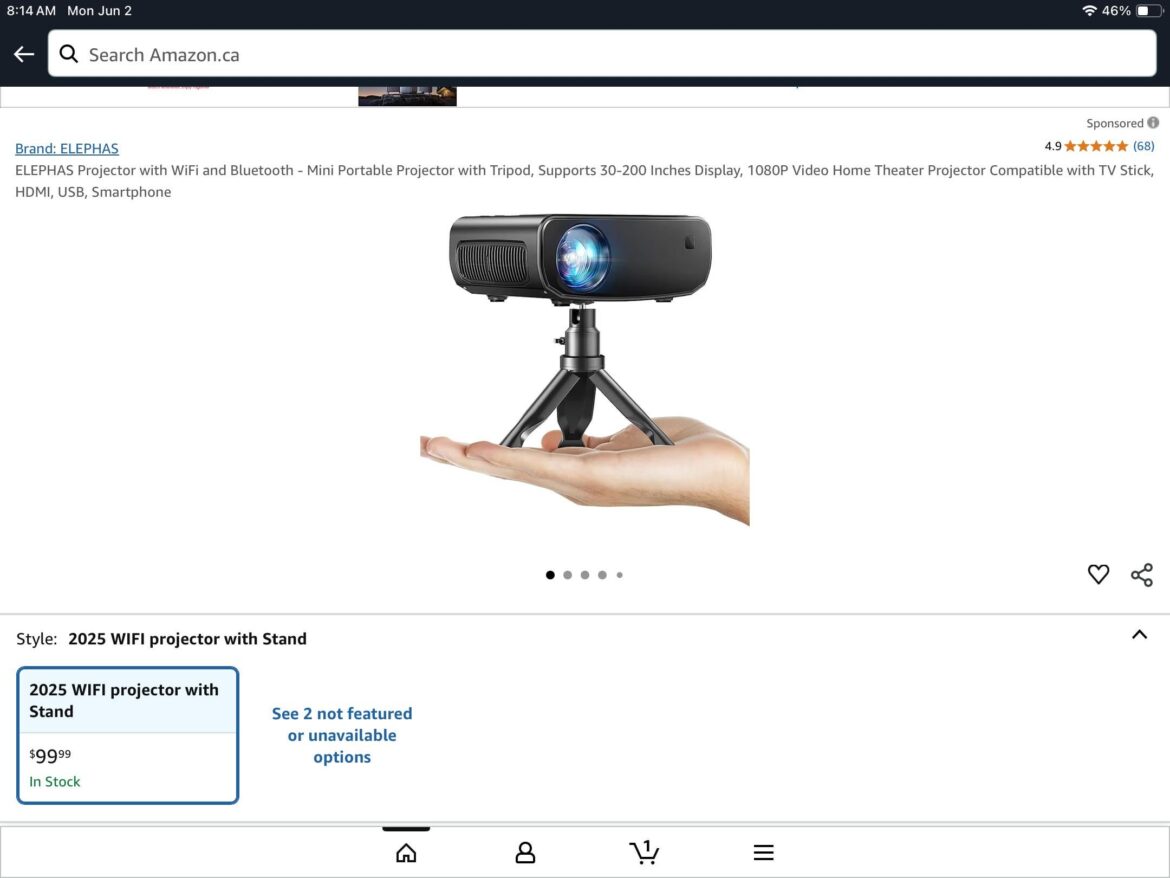Tap the Sponsored info icon
This screenshot has height=878, width=1170.
[x=1152, y=122]
